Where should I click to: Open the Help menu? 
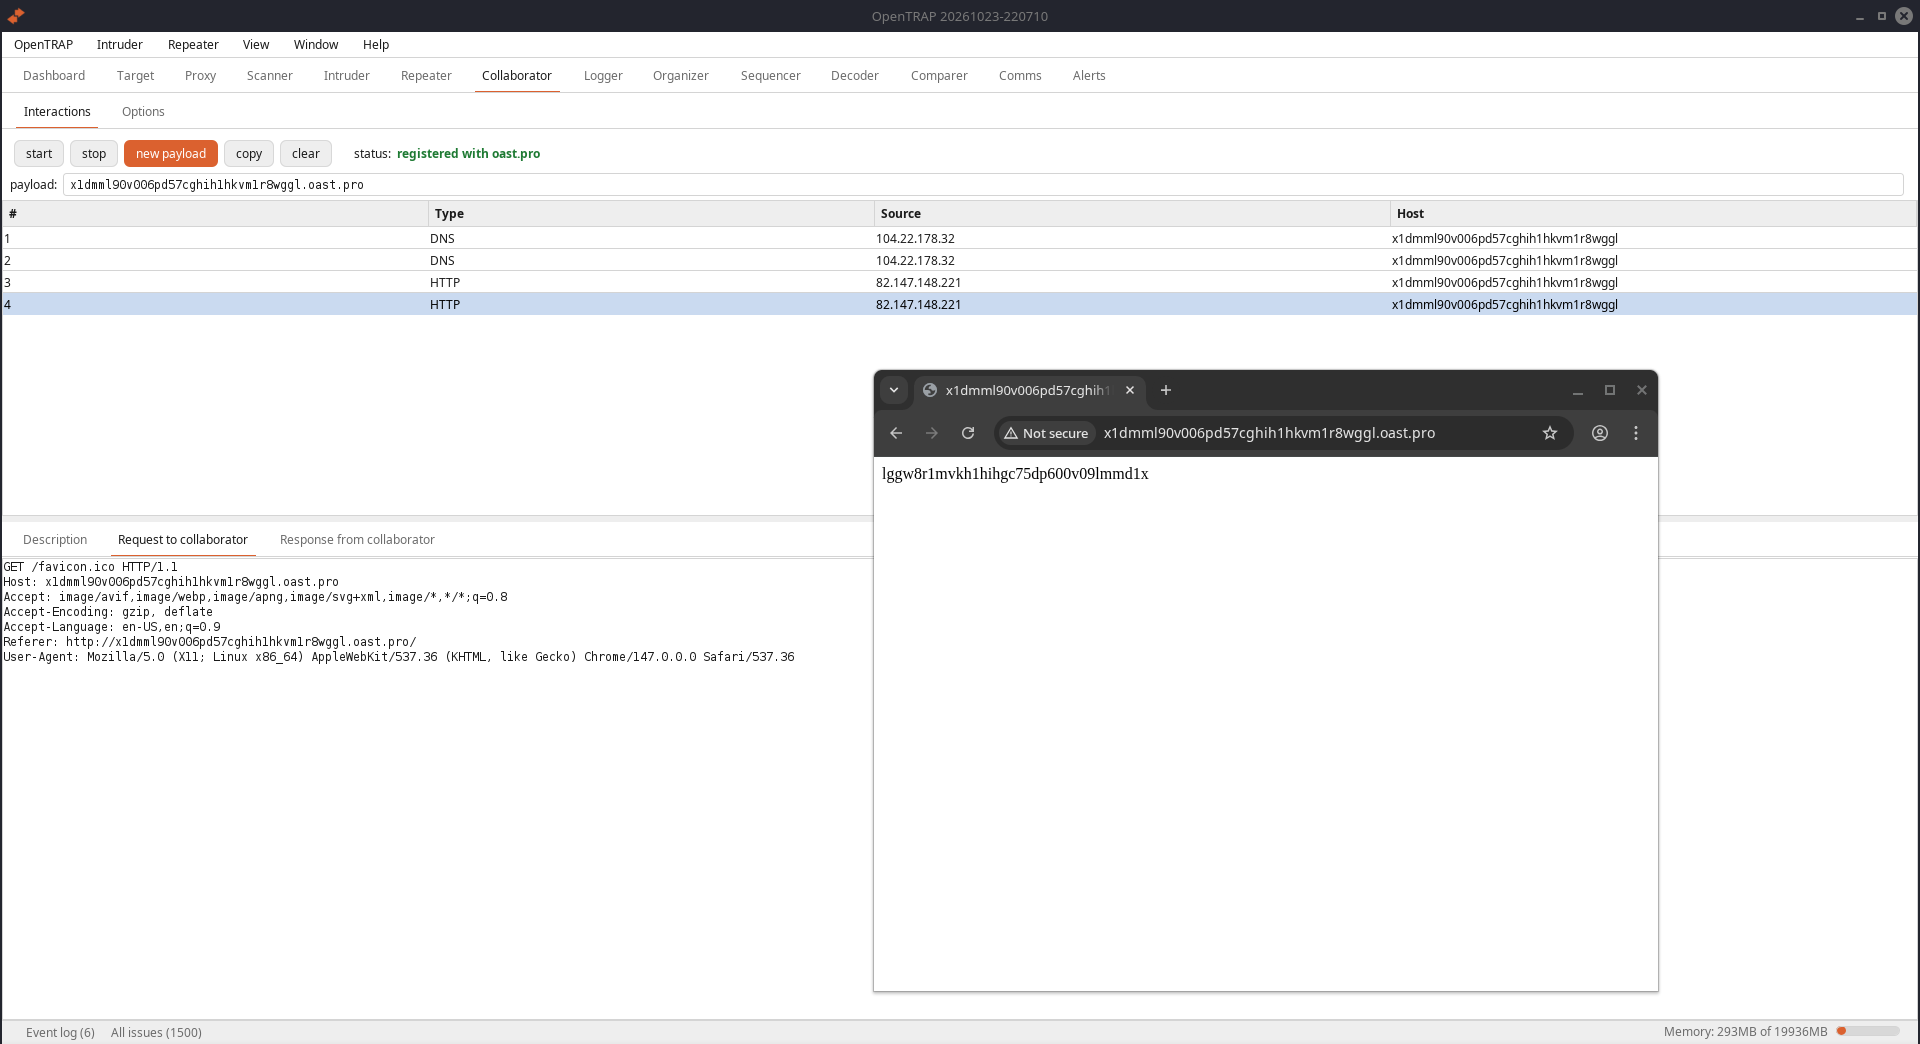[376, 44]
